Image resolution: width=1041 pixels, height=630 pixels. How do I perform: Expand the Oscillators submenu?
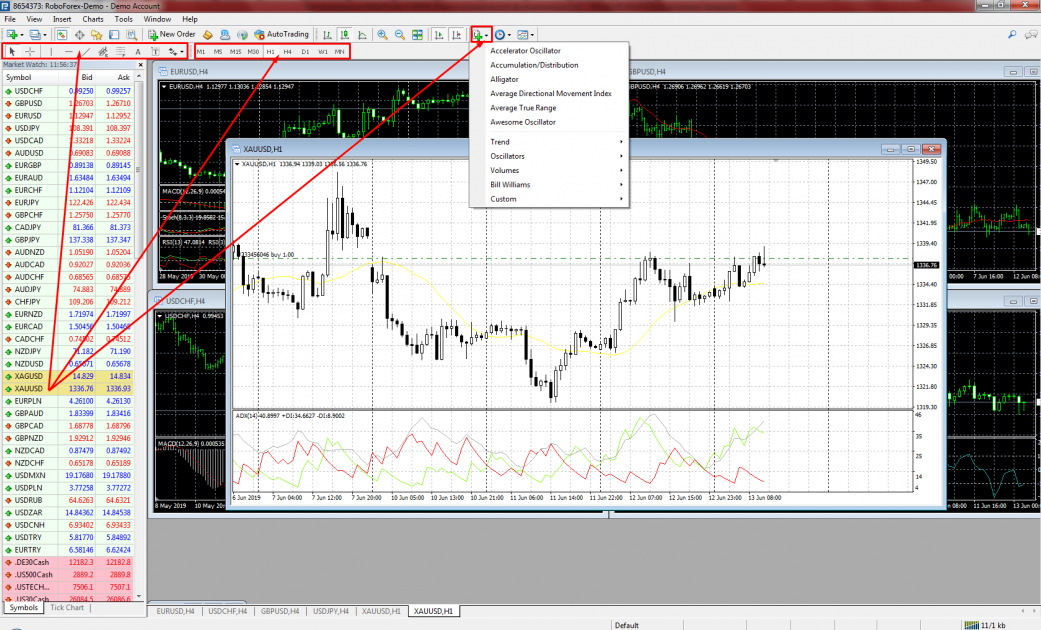(507, 156)
